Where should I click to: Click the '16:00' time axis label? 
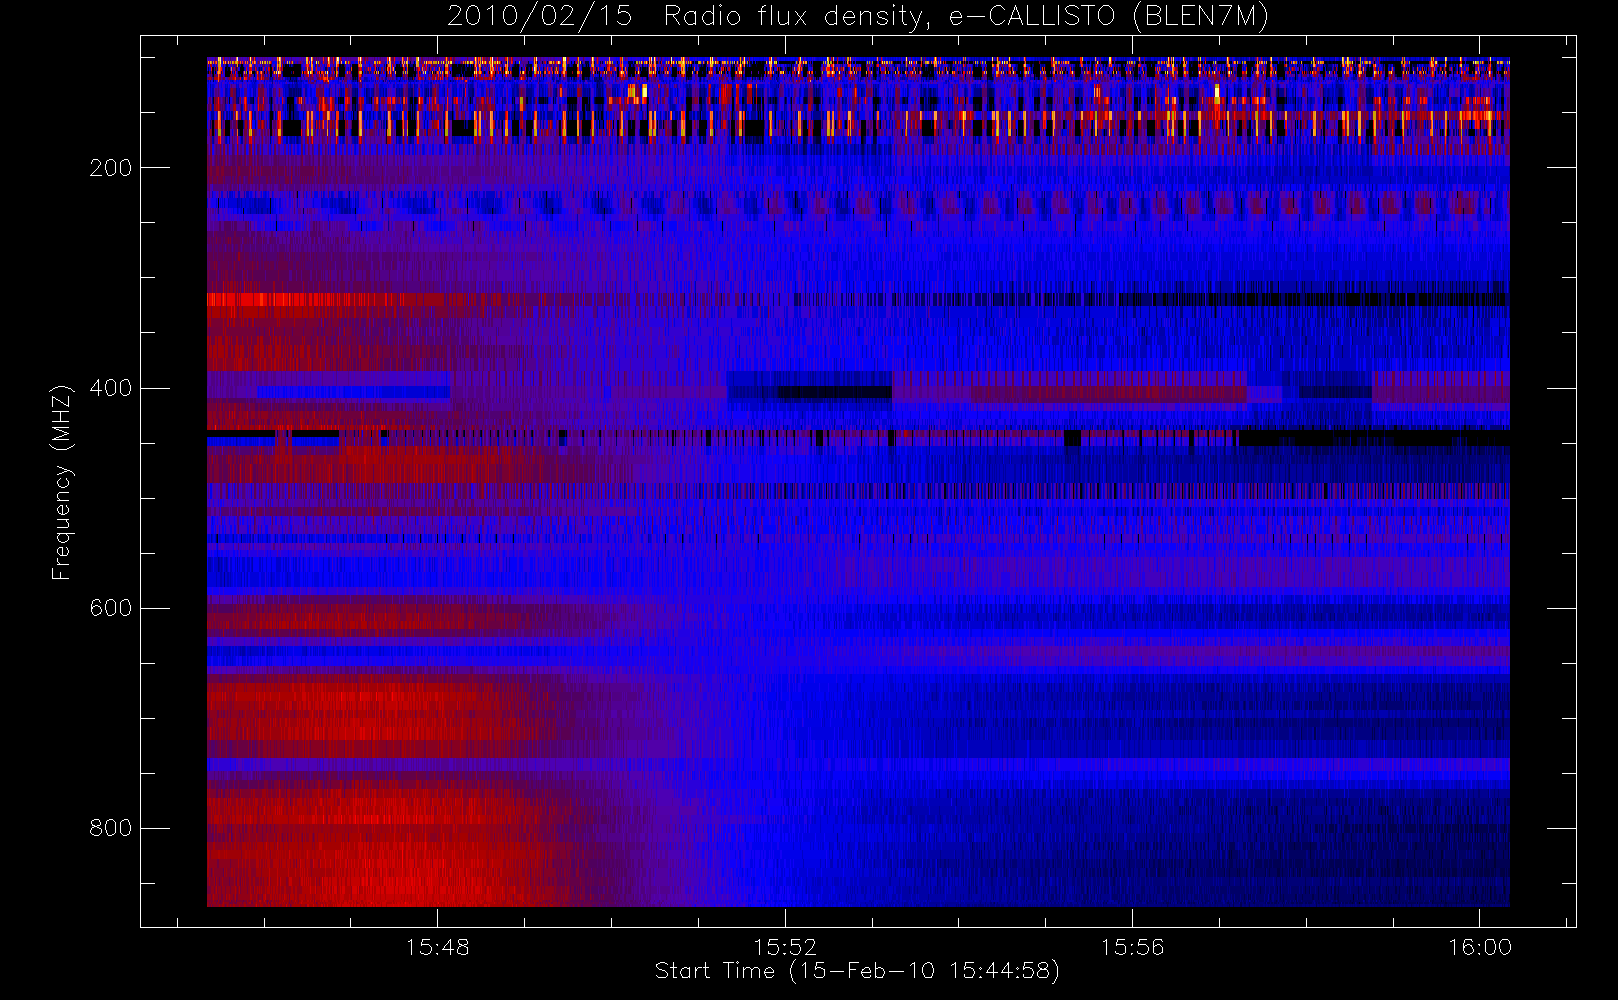click(x=1480, y=947)
